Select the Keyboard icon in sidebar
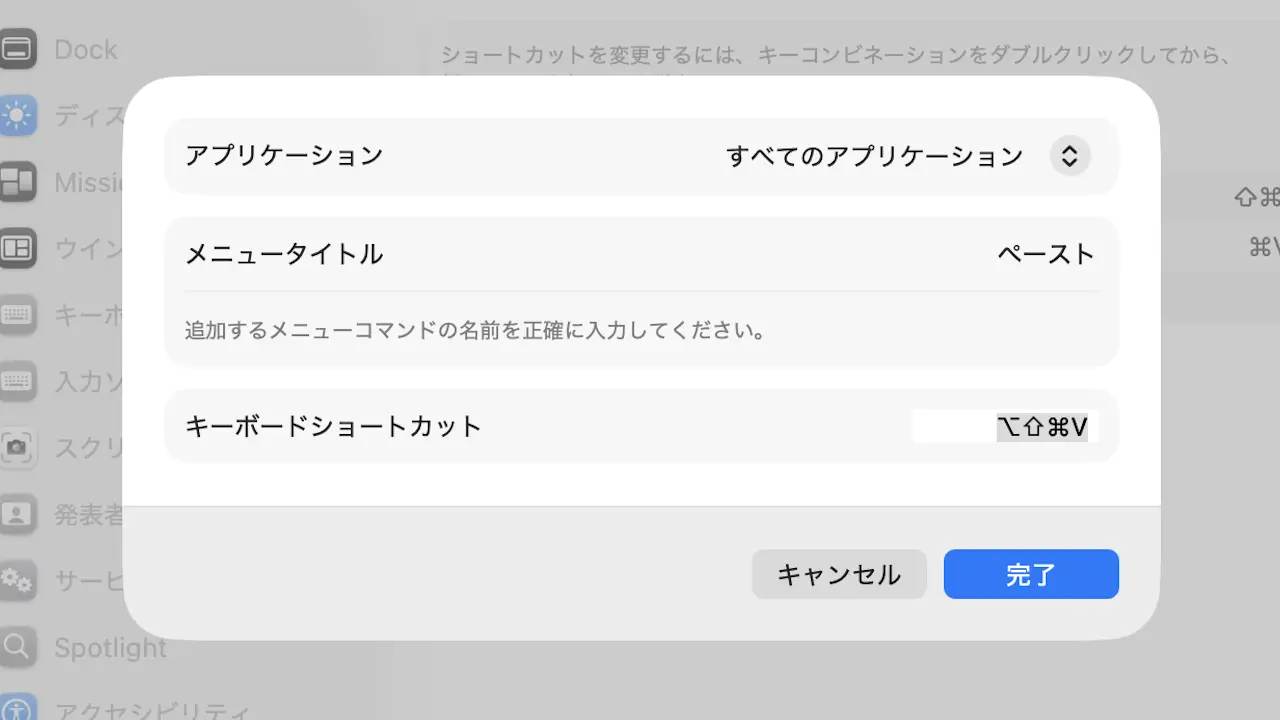The height and width of the screenshot is (720, 1280). click(x=17, y=315)
